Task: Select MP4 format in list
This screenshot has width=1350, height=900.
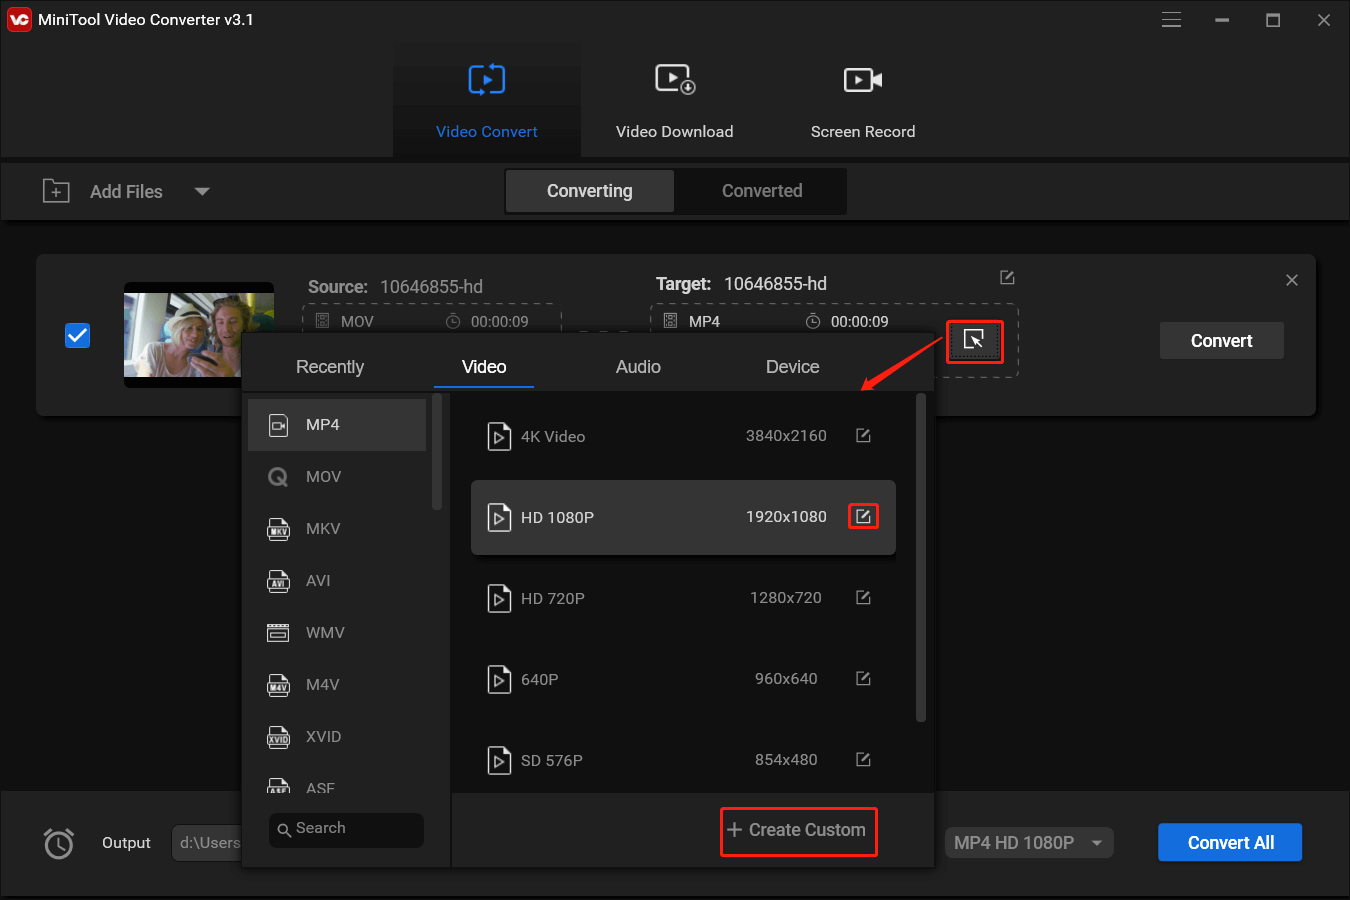Action: (337, 425)
